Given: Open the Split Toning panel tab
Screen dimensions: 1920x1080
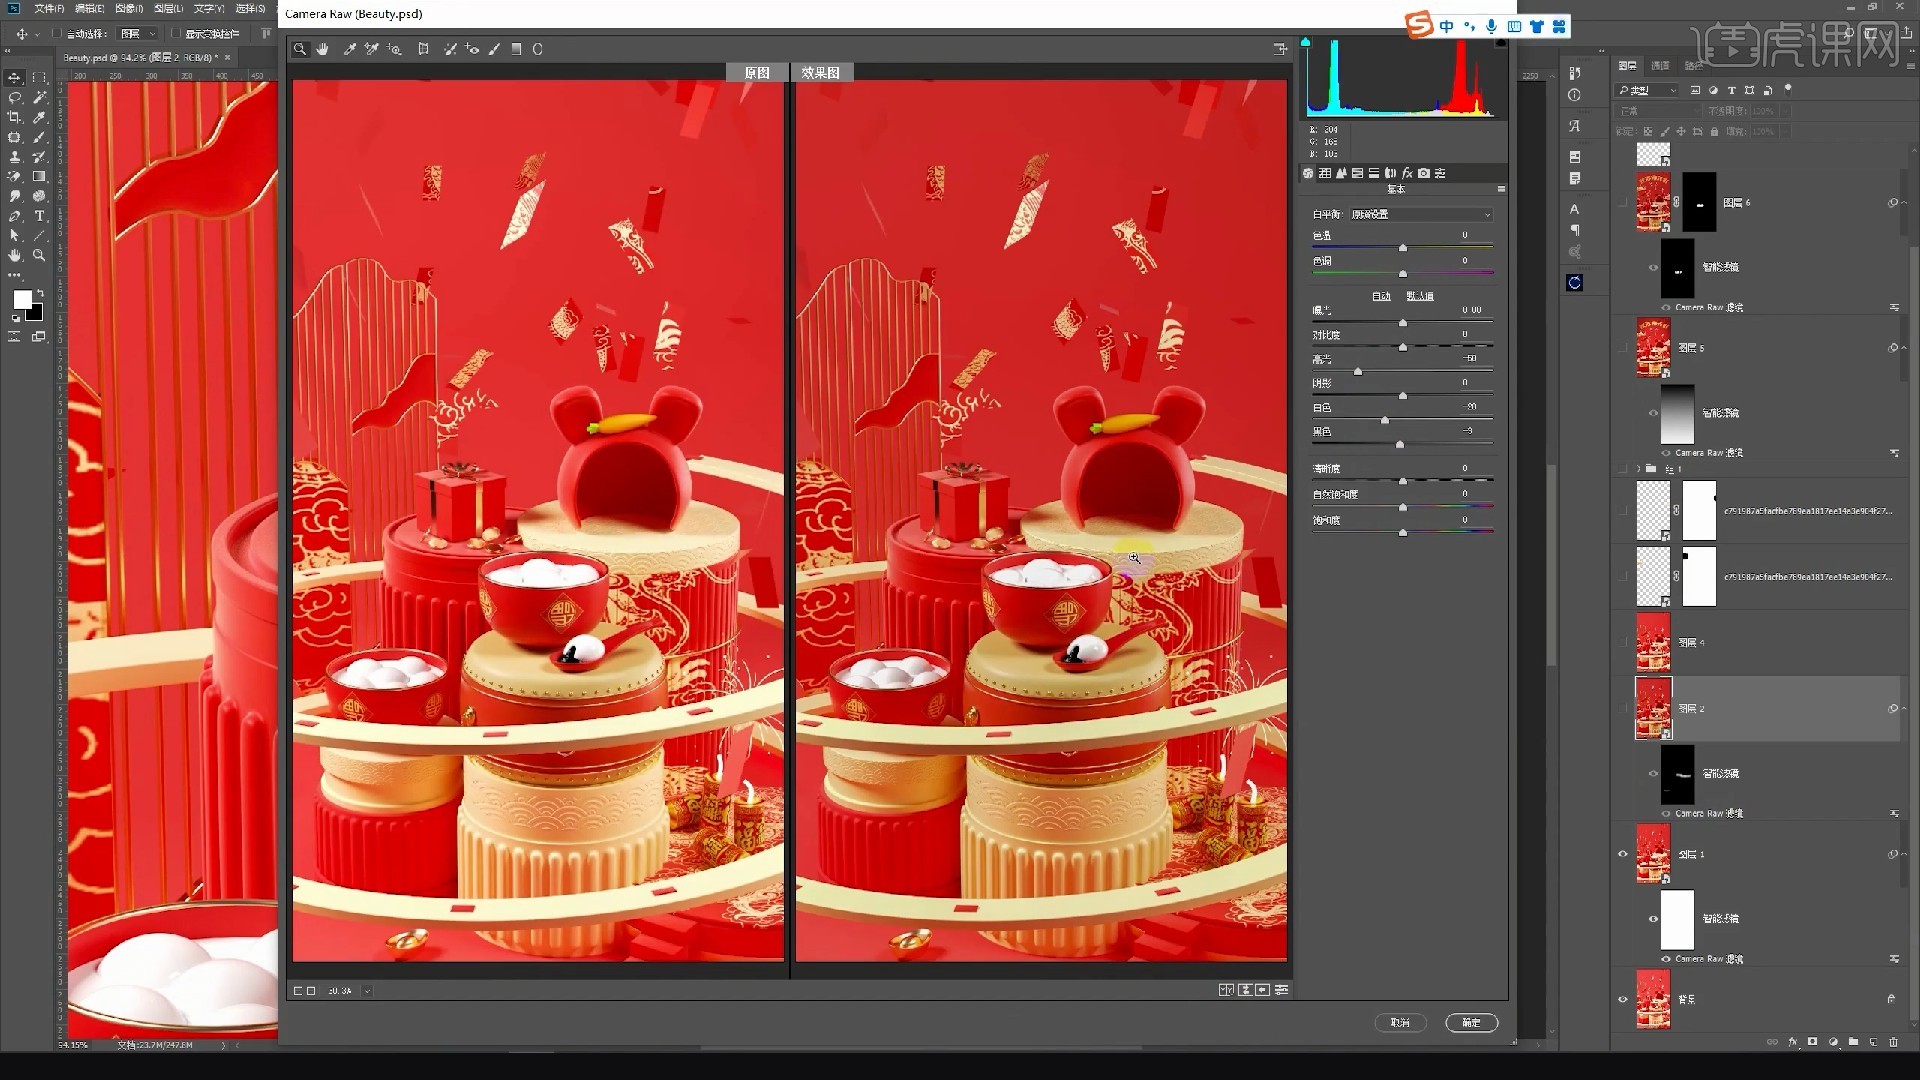Looking at the screenshot, I should pos(1374,173).
